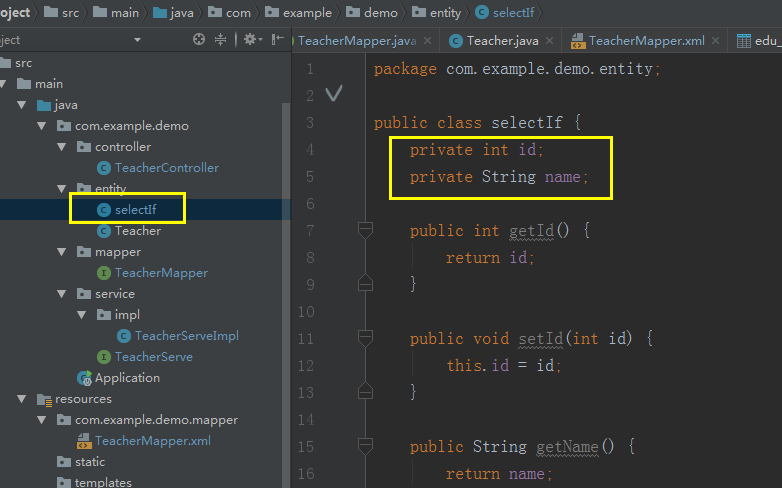
Task: Collapse the controller package
Action: tap(62, 147)
